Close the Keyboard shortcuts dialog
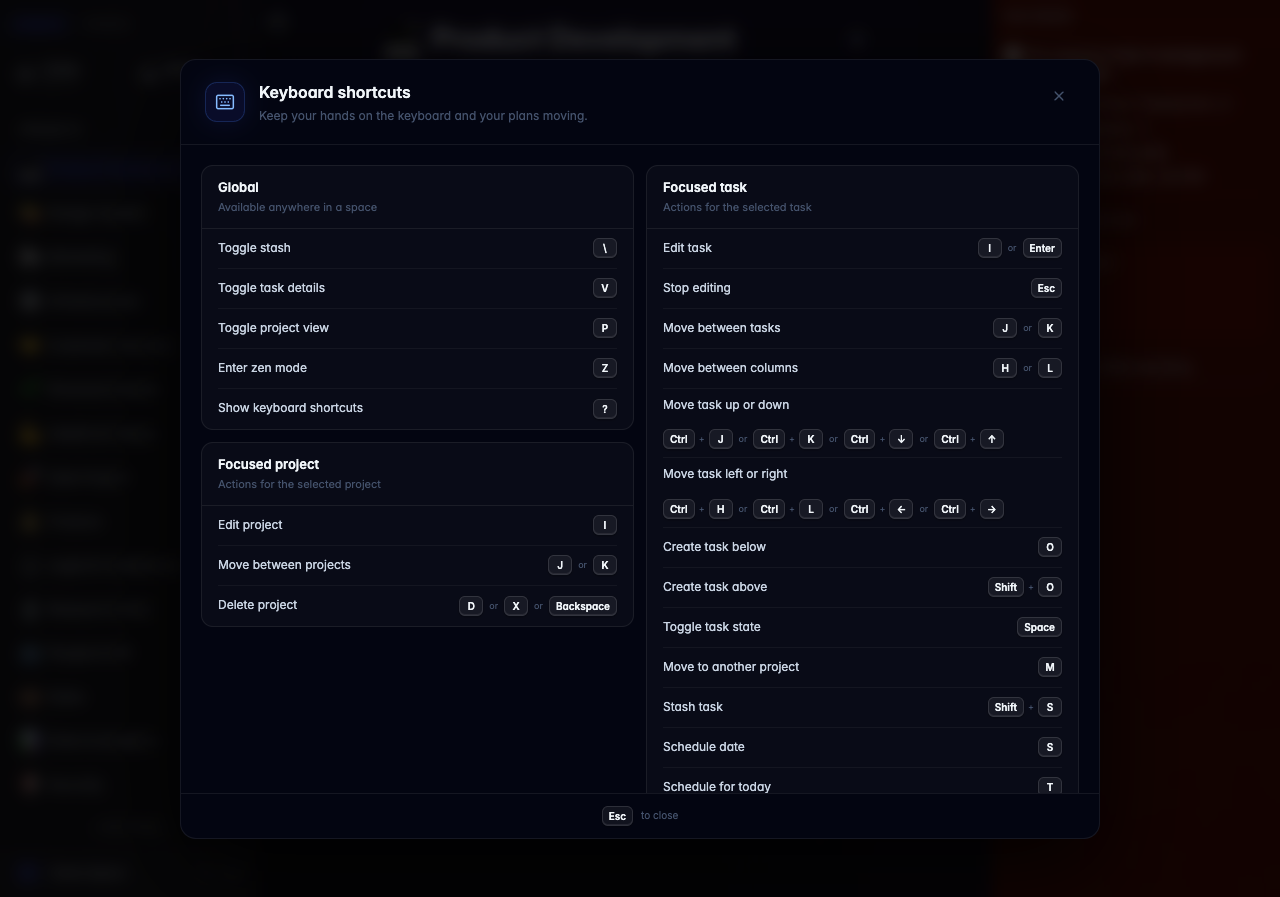Viewport: 1280px width, 897px height. [1059, 96]
